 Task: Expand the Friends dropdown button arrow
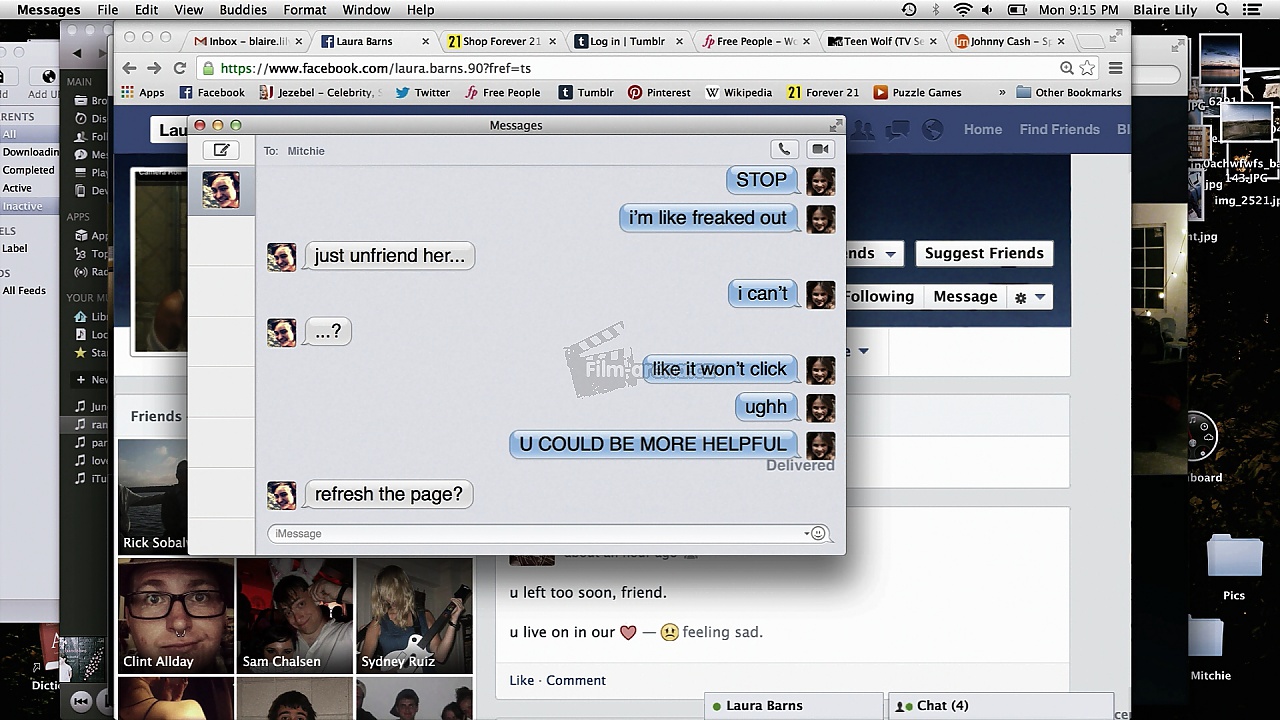click(x=889, y=254)
